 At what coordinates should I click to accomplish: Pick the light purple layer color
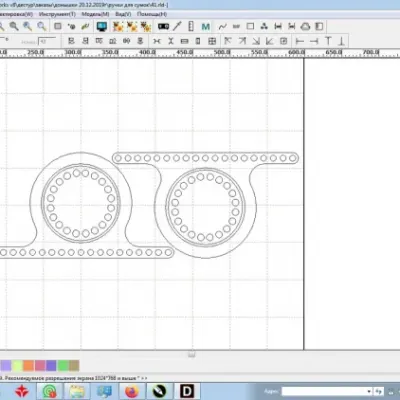(6, 366)
